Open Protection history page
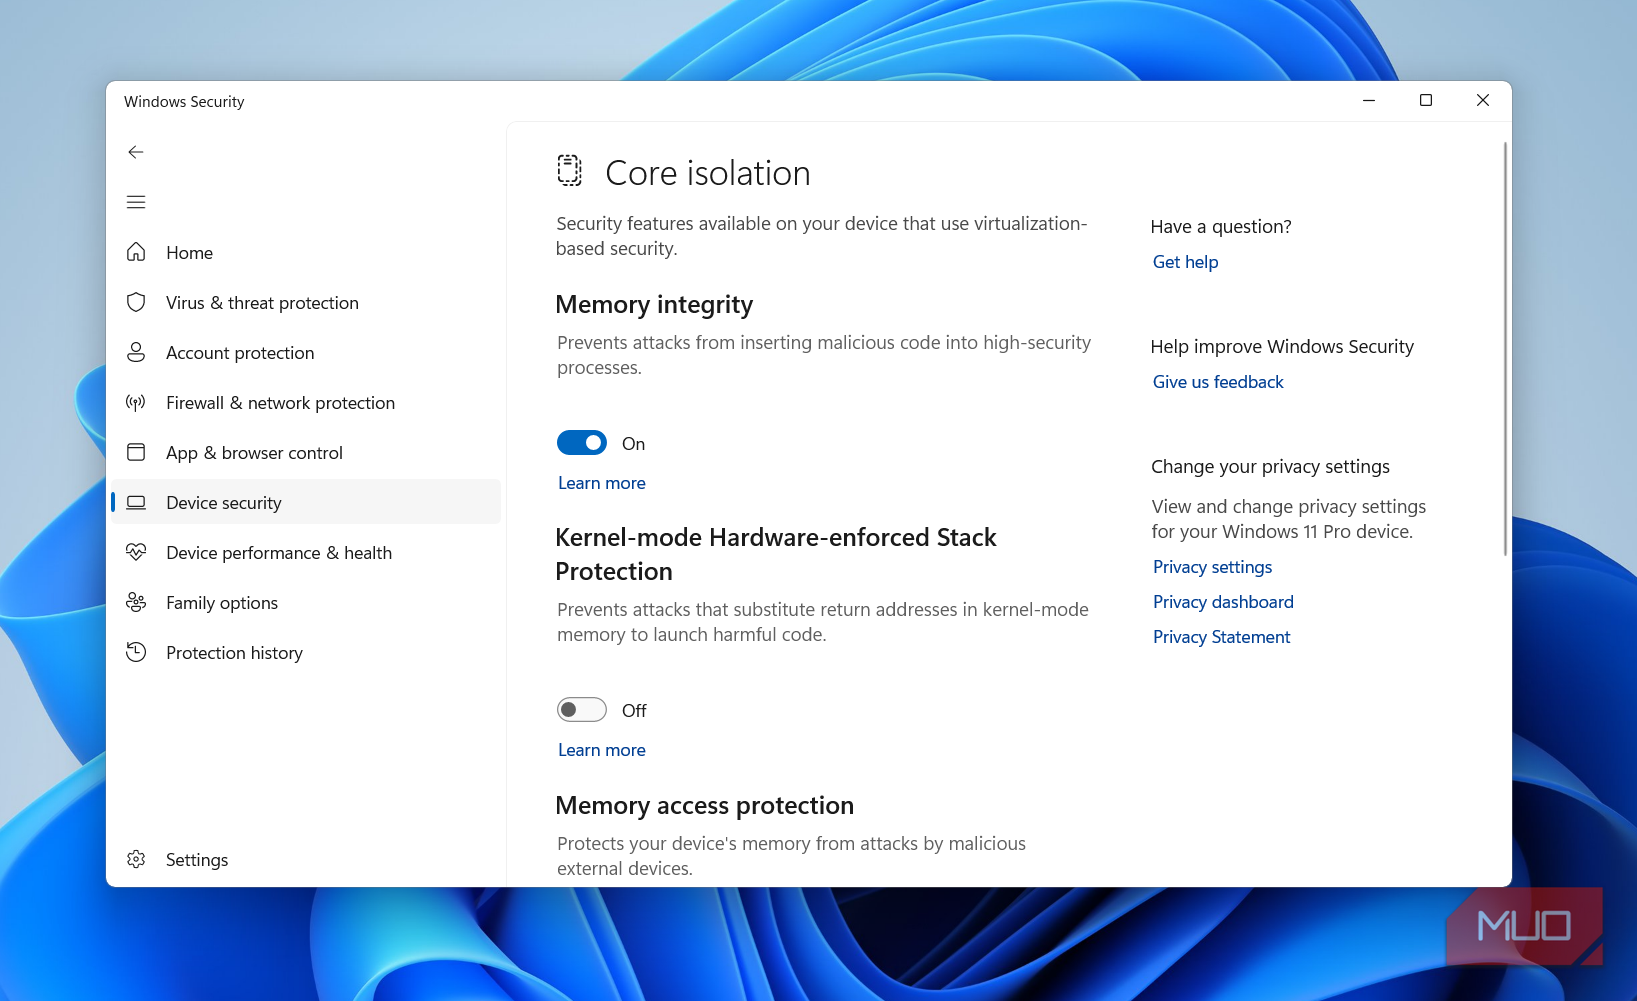 (306, 652)
